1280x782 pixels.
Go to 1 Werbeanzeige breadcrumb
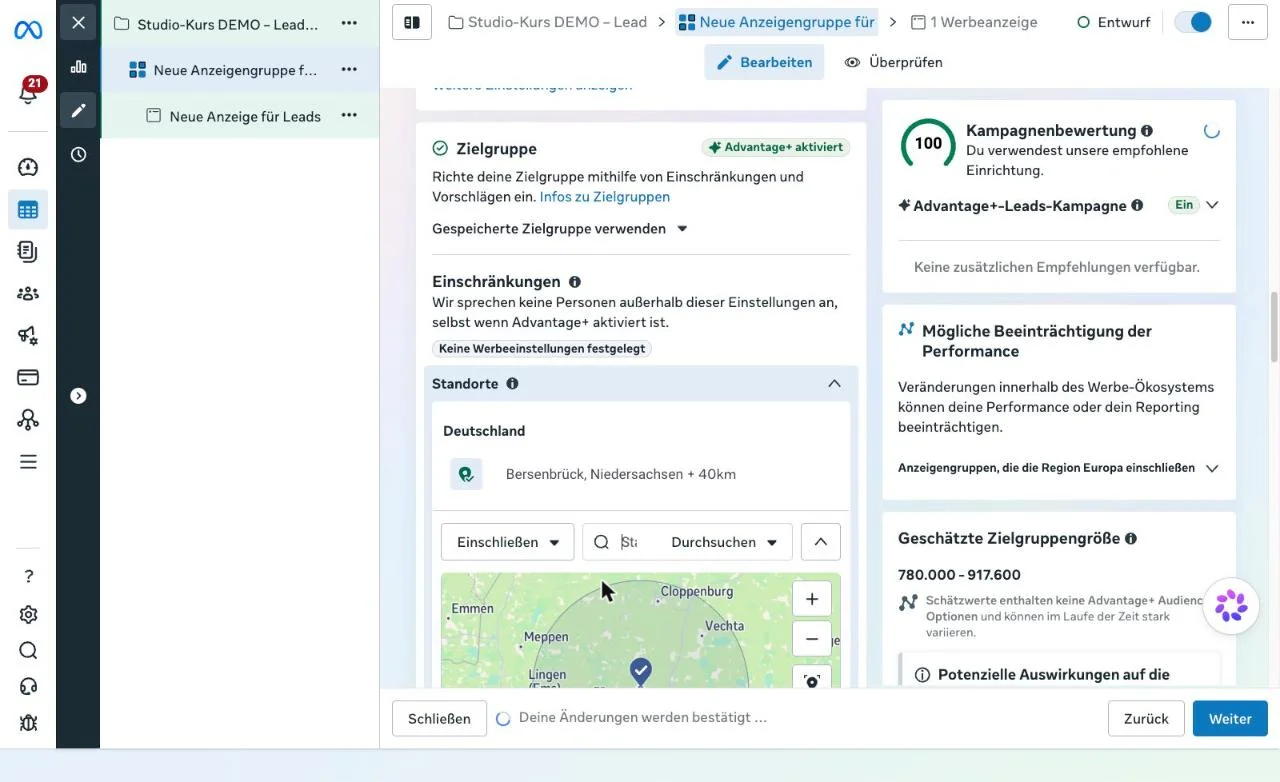click(x=975, y=22)
